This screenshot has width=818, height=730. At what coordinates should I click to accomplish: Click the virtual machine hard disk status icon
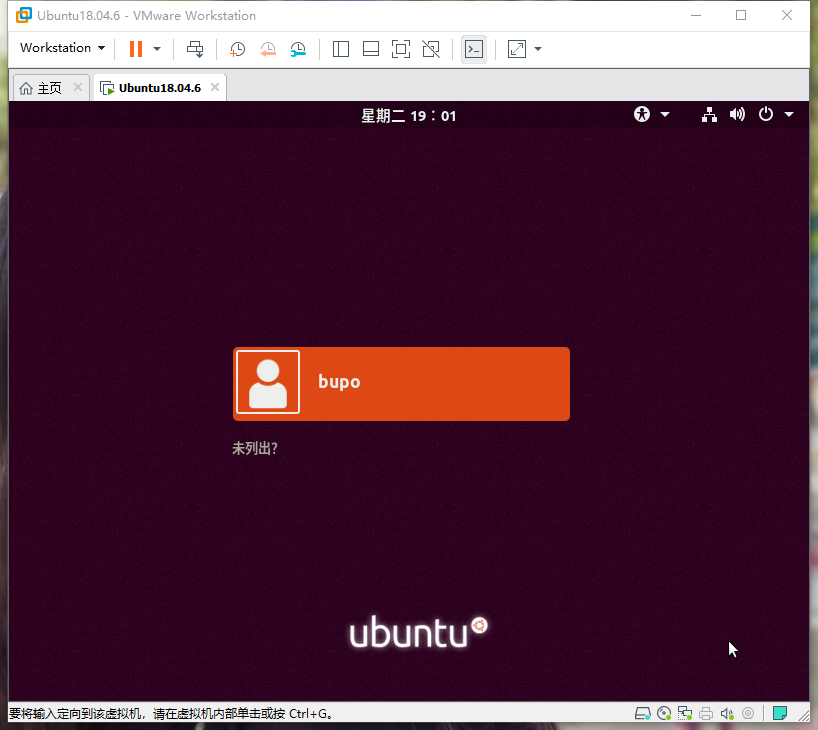pos(643,712)
